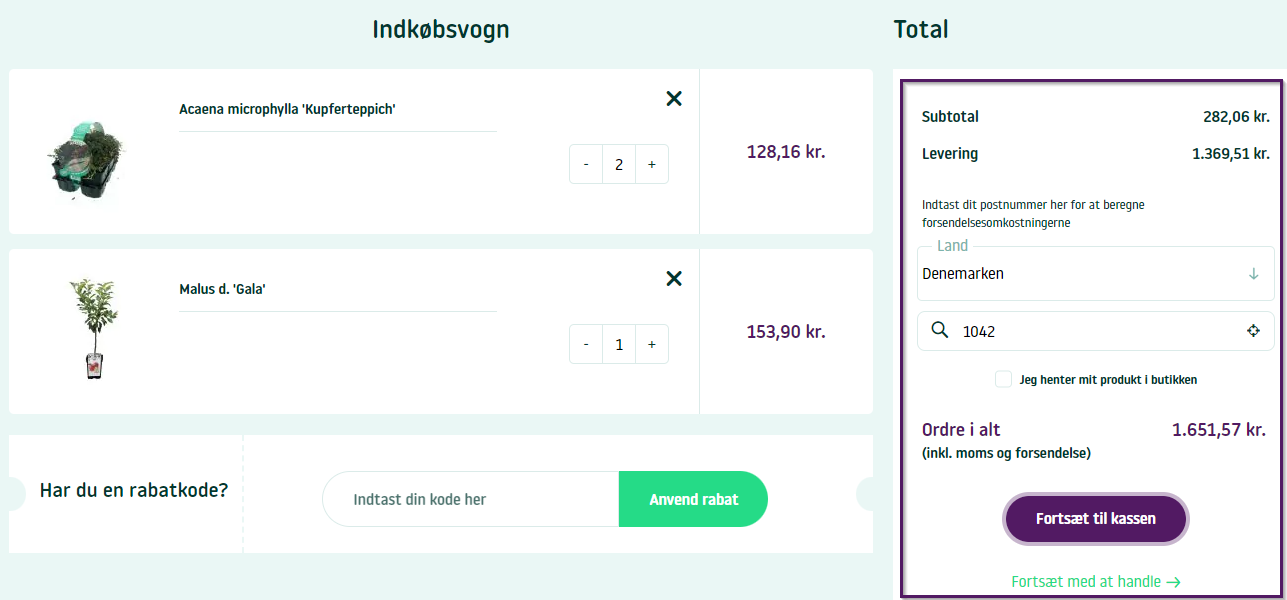Viewport: 1287px width, 600px height.
Task: Decrease quantity of Acaena microphylla
Action: [x=586, y=164]
